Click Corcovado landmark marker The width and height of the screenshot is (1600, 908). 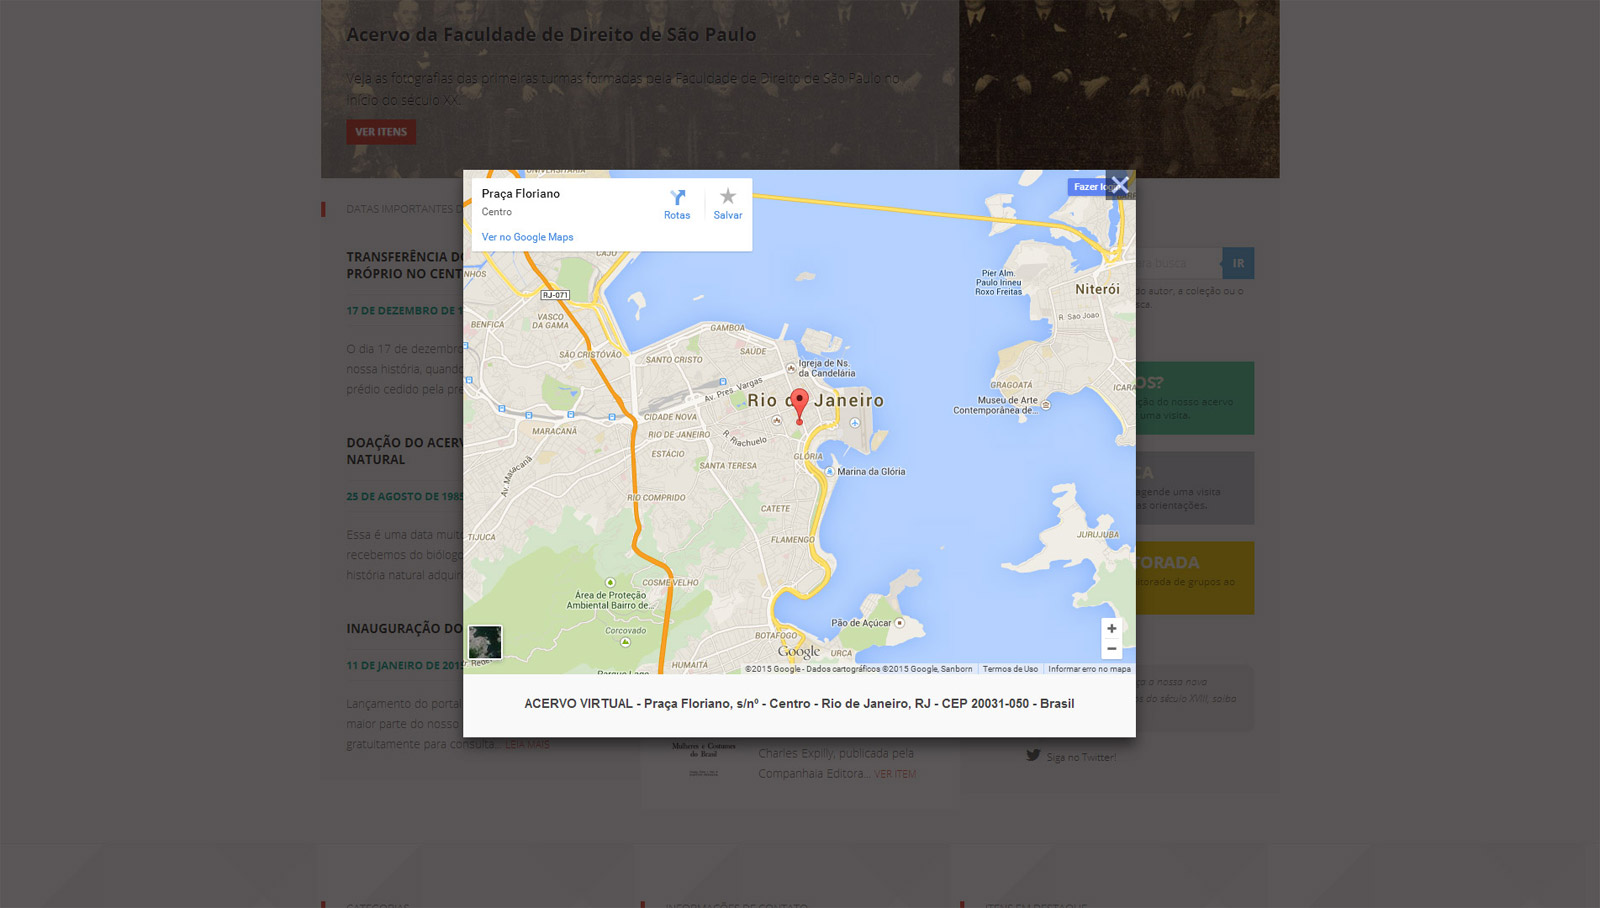pyautogui.click(x=625, y=642)
